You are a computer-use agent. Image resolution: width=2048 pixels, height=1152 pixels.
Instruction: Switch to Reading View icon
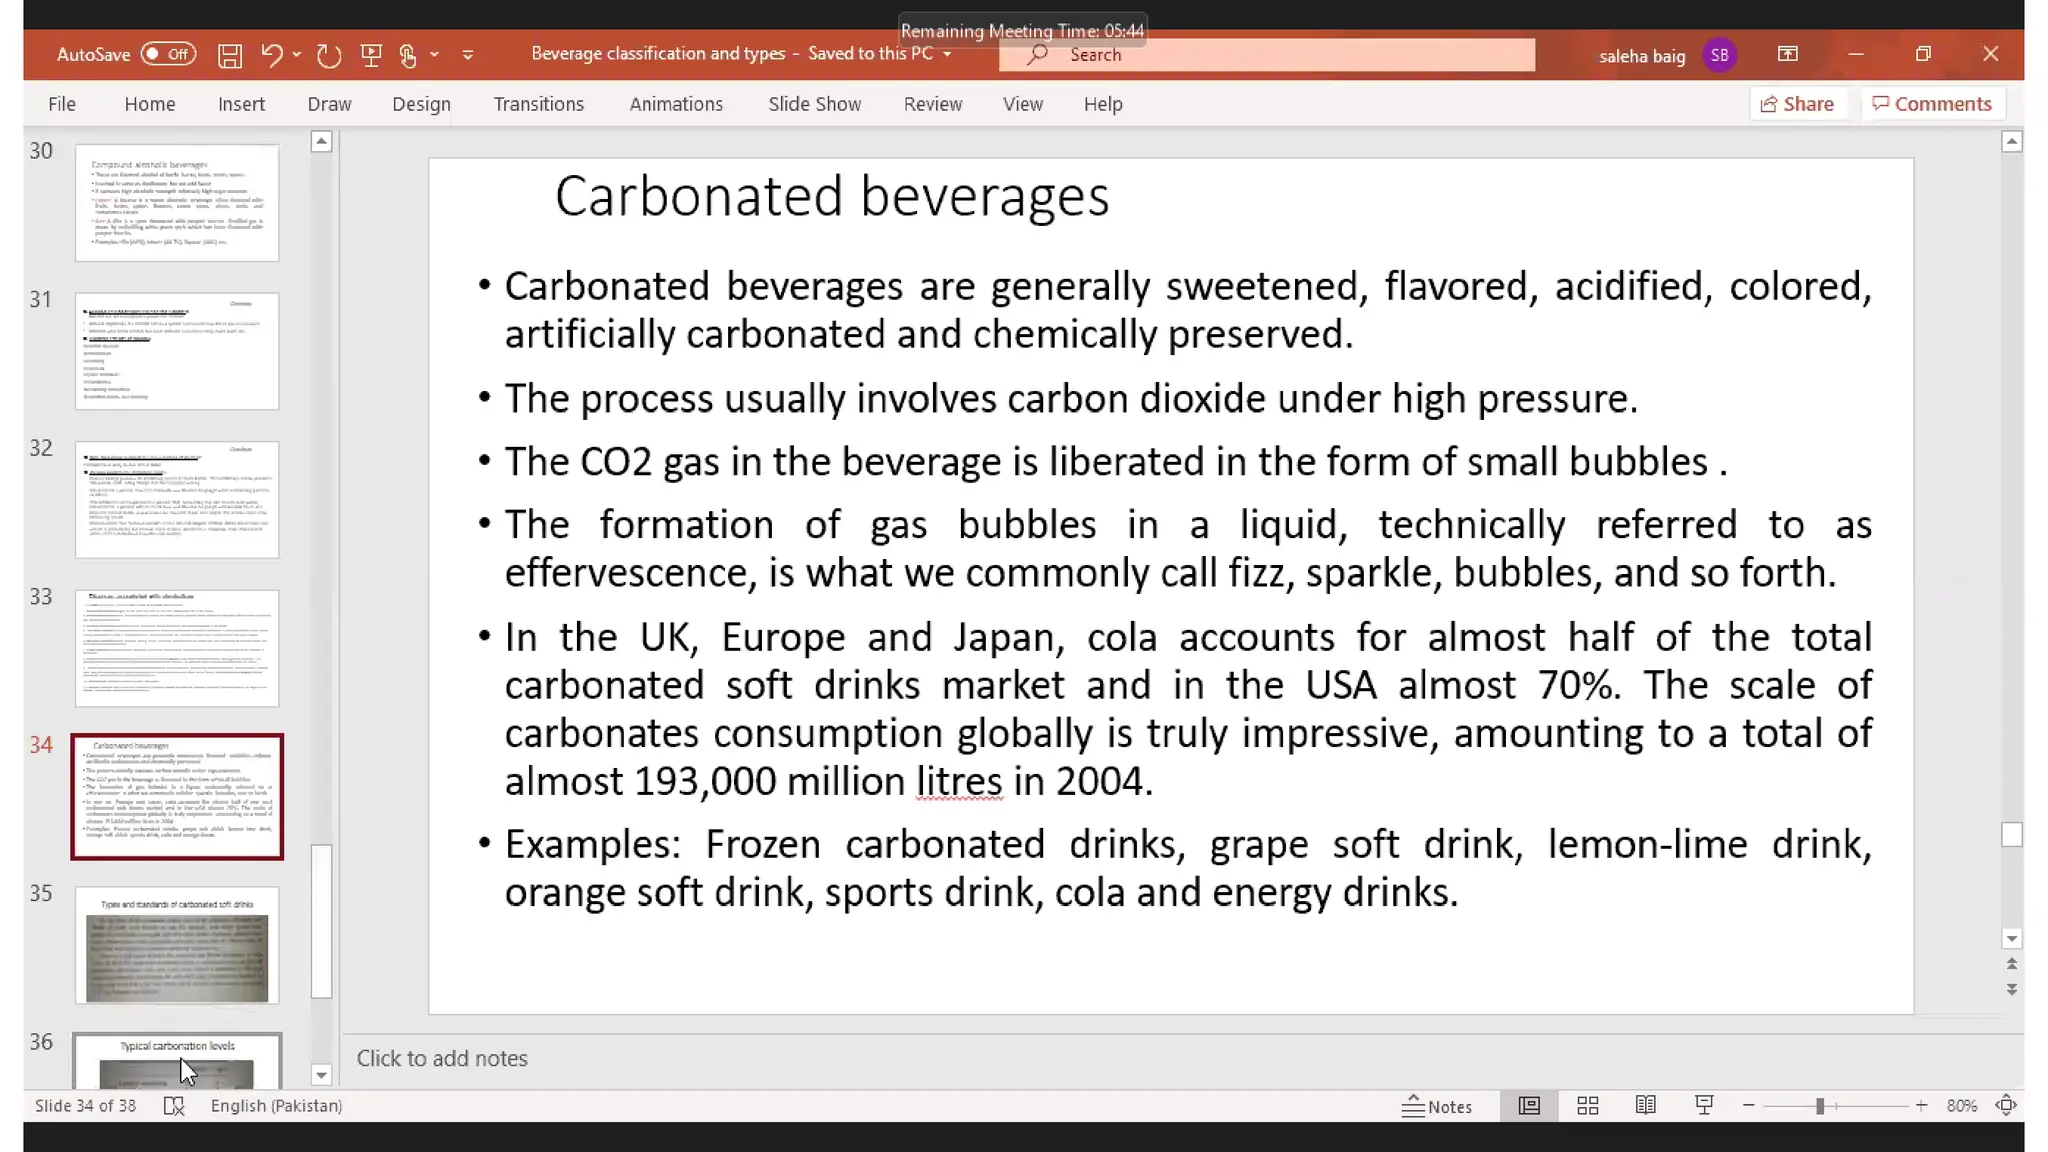(x=1645, y=1105)
